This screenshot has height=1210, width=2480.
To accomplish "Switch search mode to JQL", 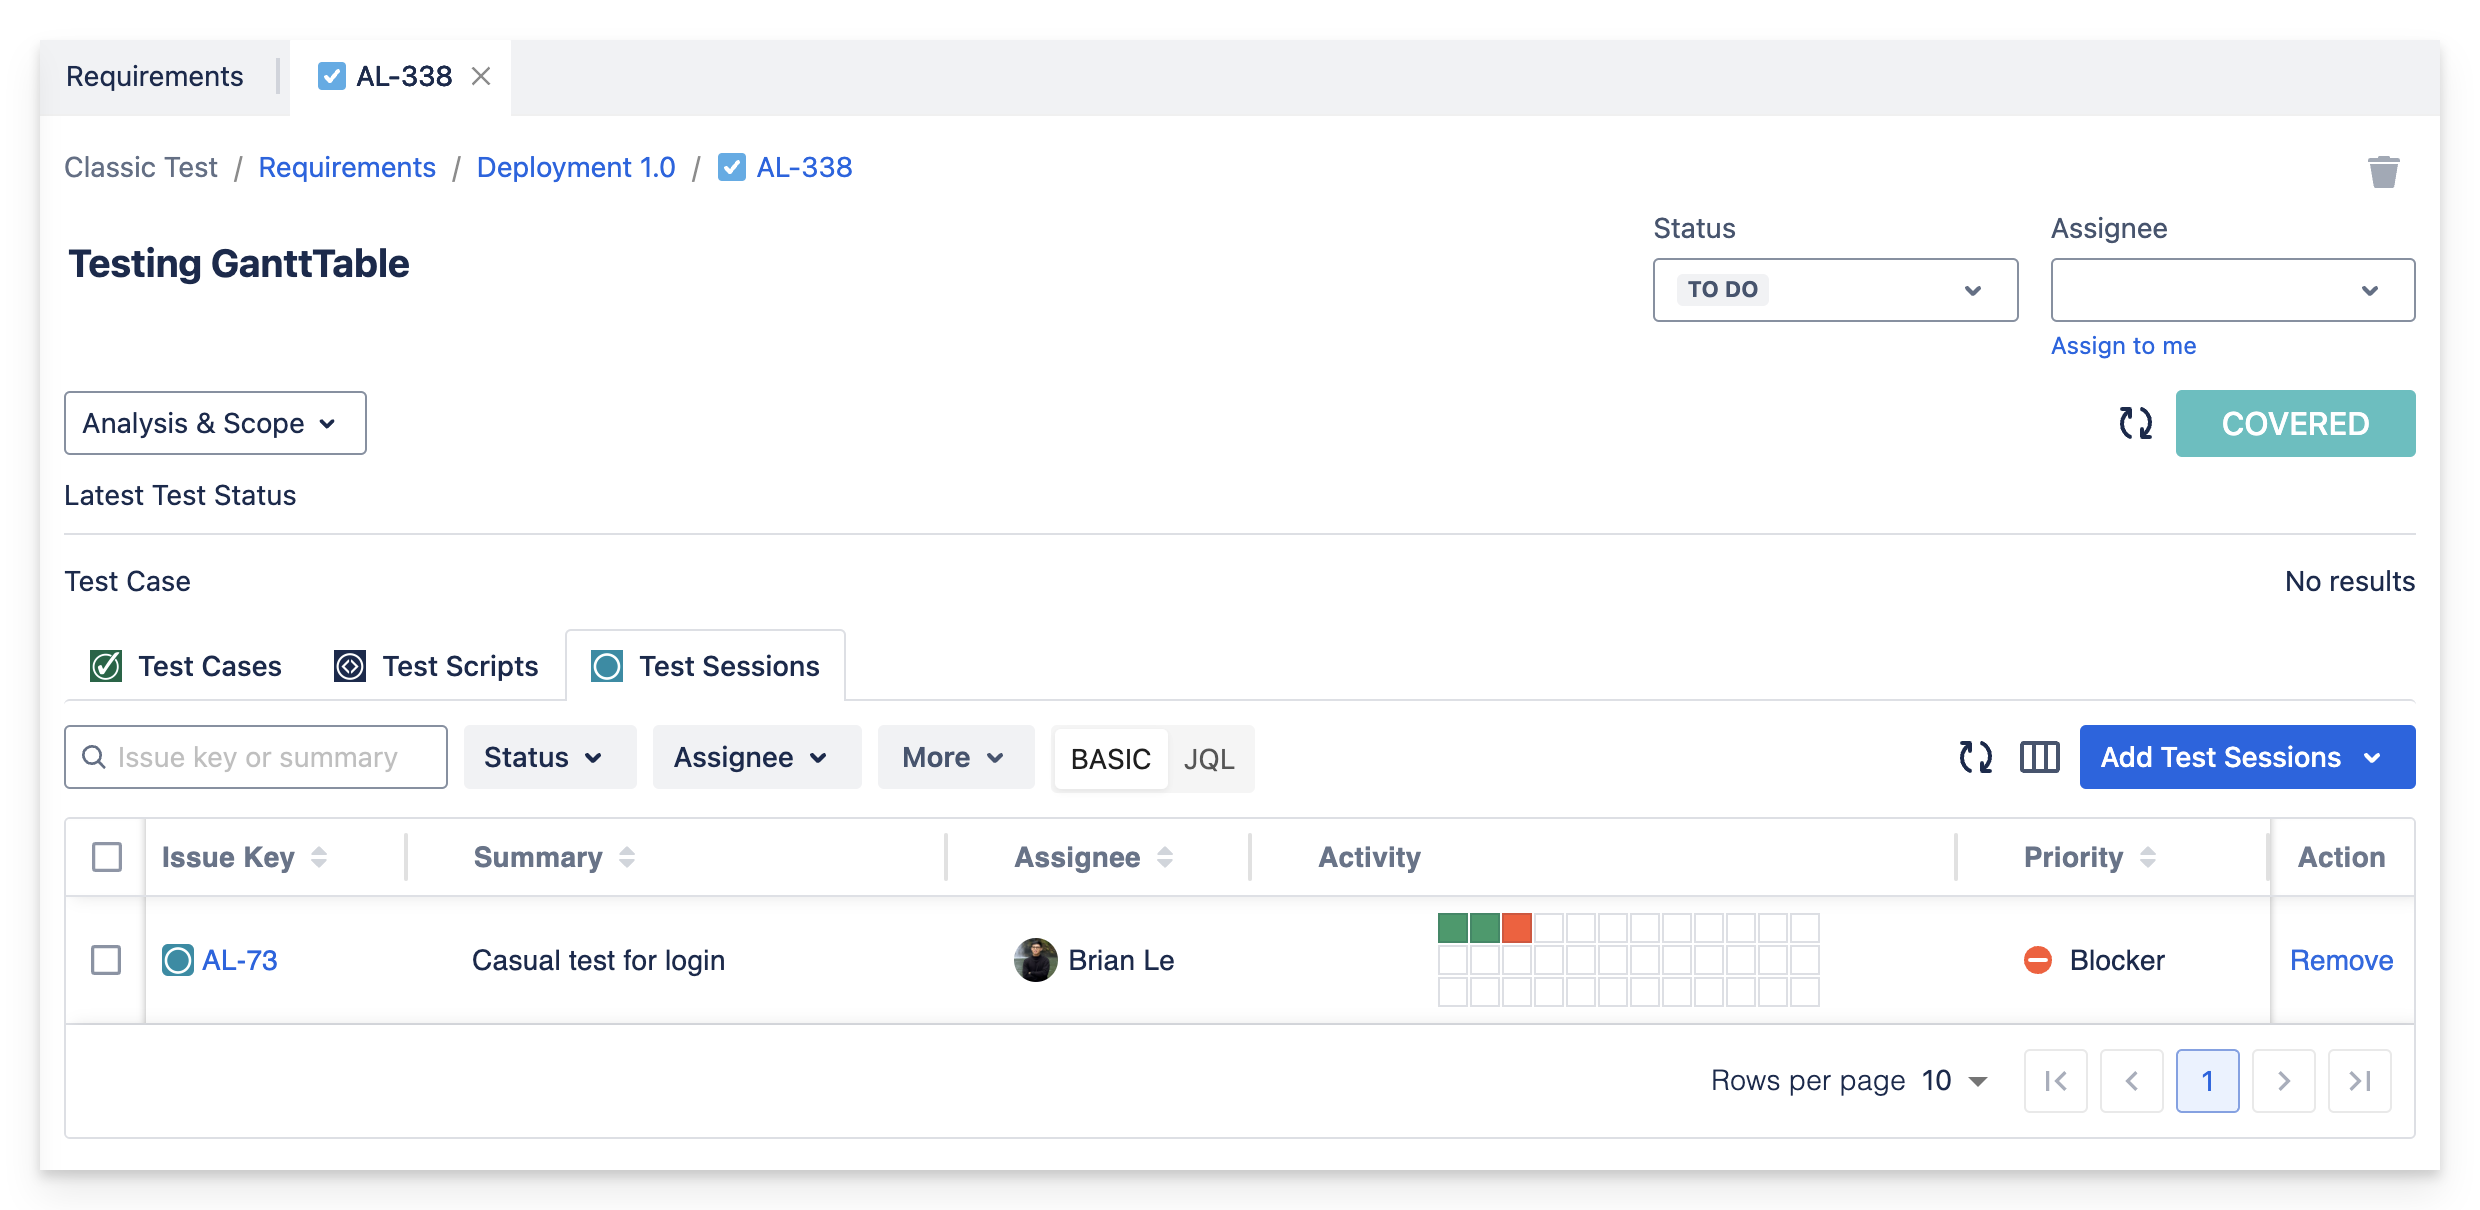I will (x=1208, y=759).
